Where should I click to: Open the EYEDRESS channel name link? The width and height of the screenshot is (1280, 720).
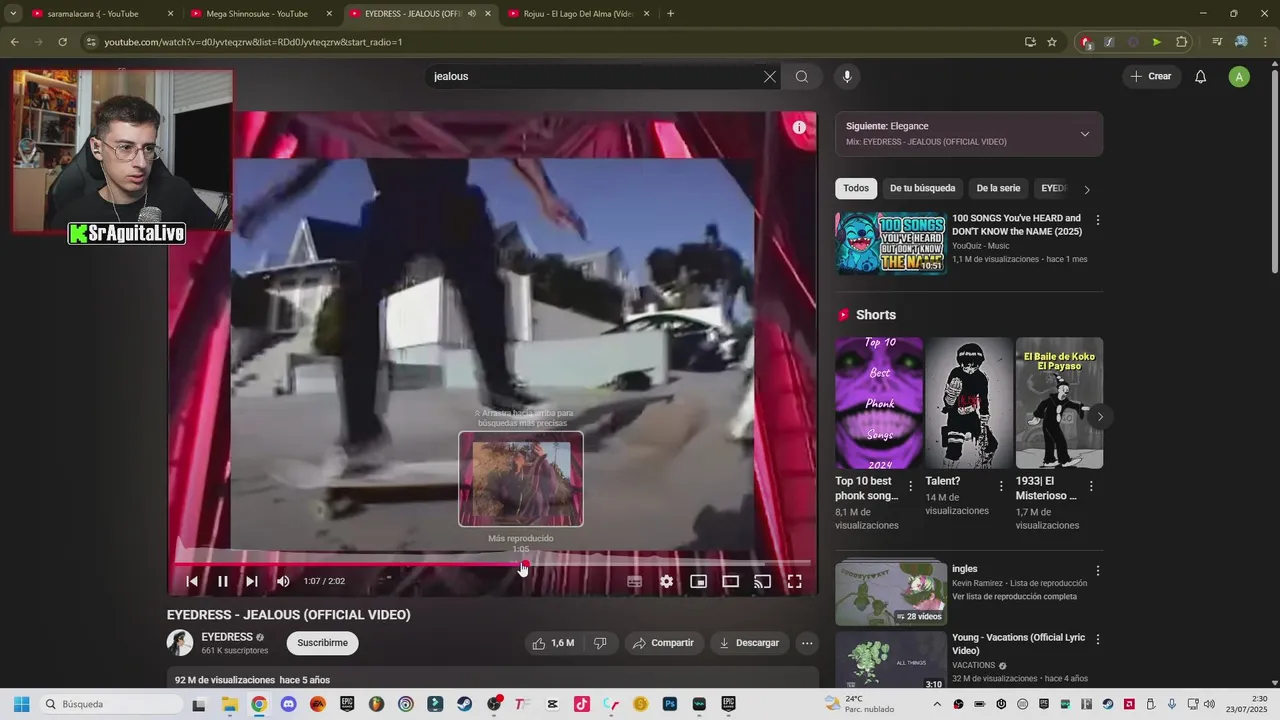point(227,637)
